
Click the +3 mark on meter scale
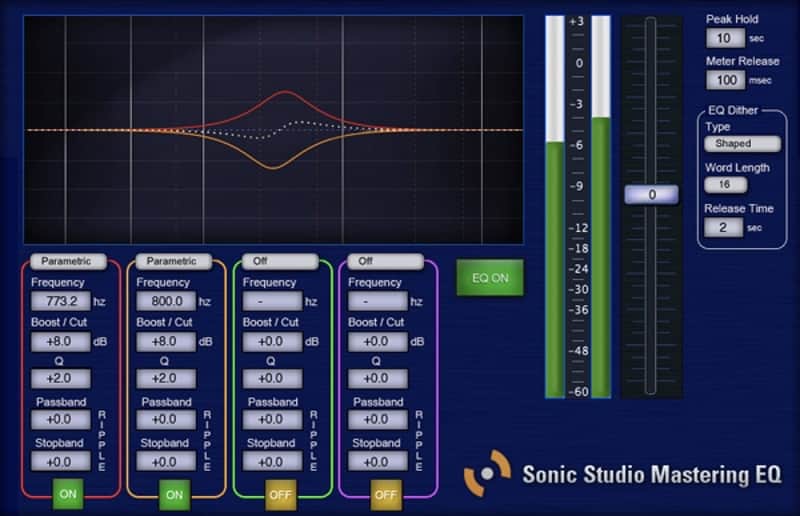[x=577, y=21]
